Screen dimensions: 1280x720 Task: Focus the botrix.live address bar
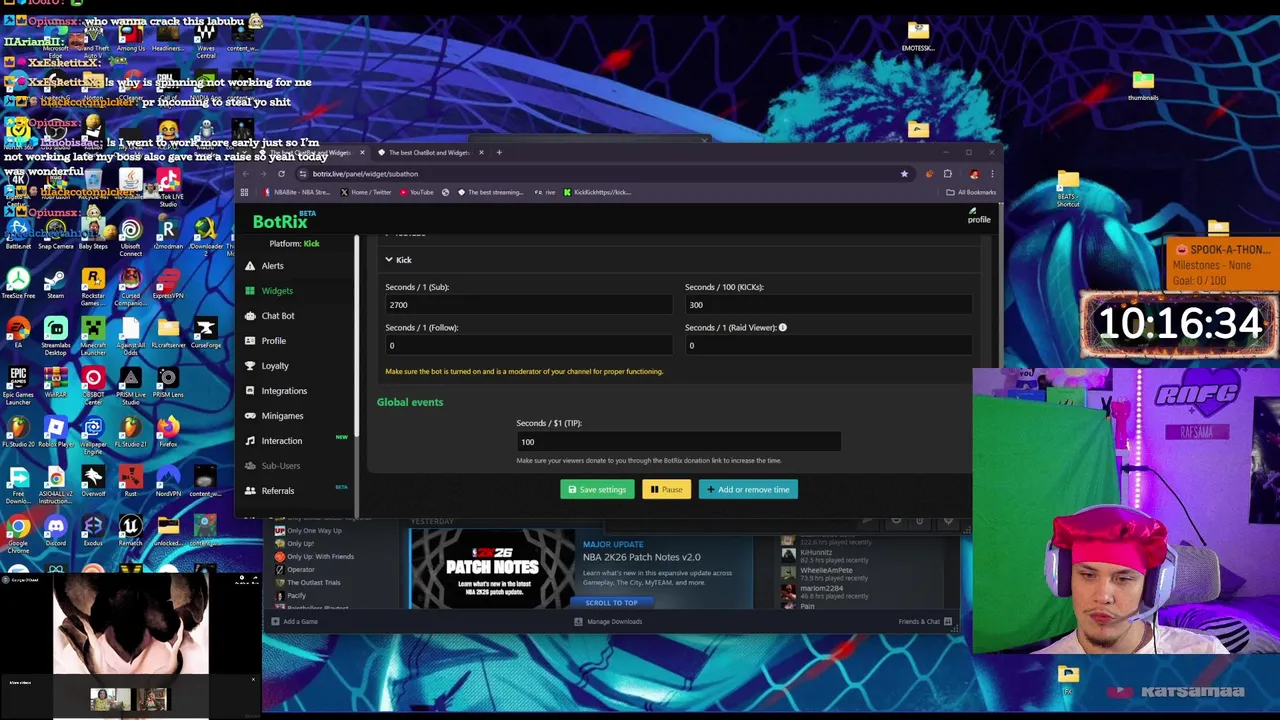[600, 174]
